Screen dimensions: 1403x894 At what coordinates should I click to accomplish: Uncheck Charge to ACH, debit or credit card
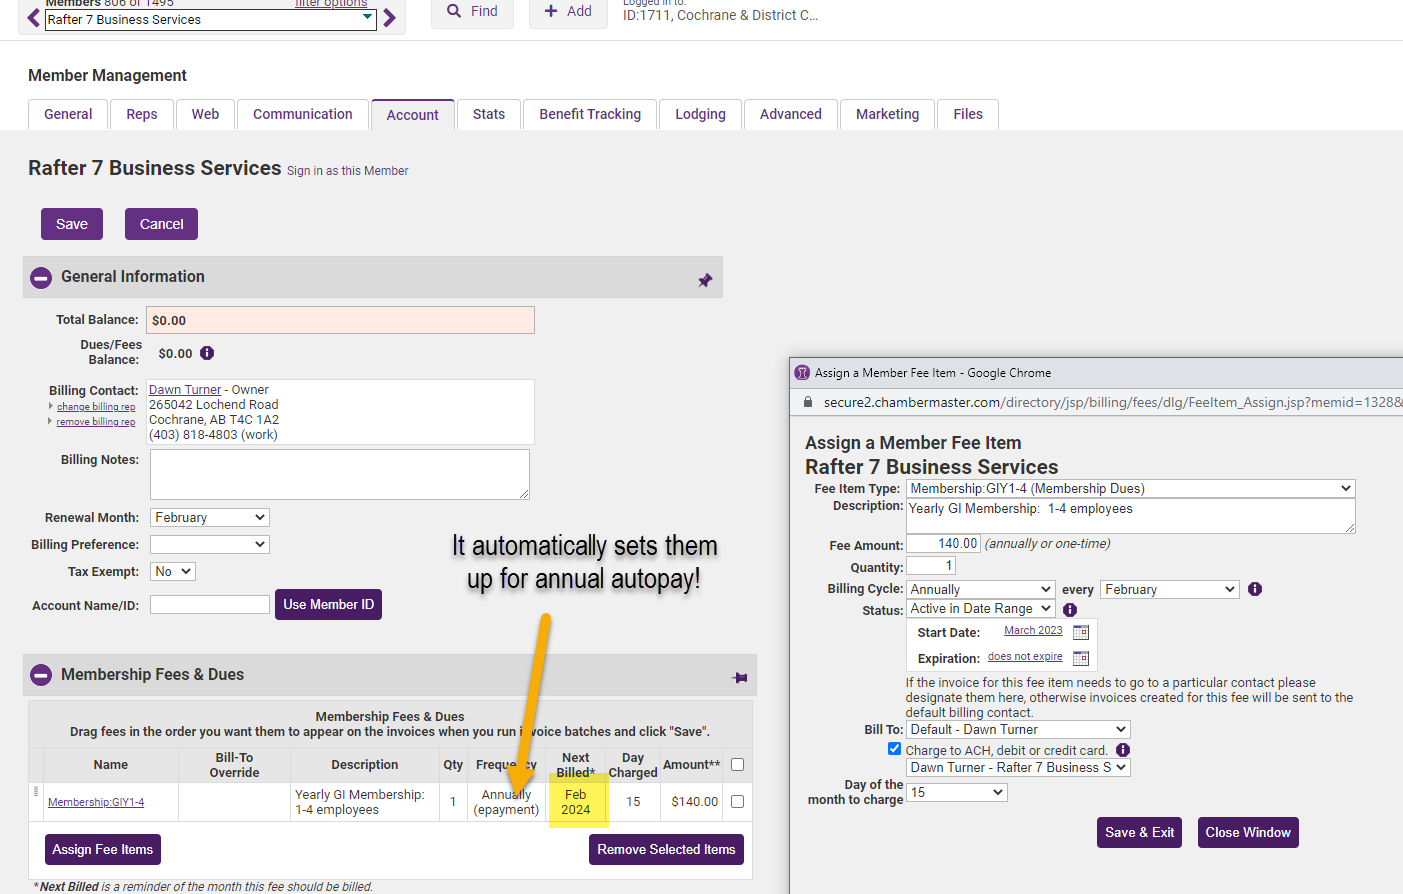coord(894,749)
